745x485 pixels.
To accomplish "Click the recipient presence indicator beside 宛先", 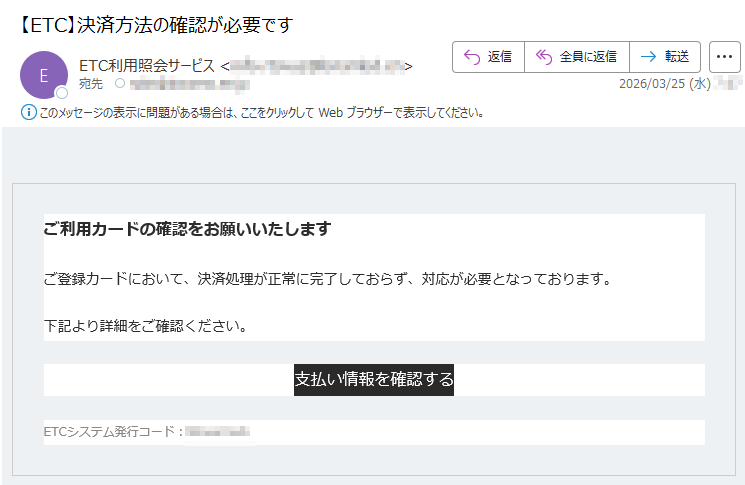I will [x=121, y=84].
